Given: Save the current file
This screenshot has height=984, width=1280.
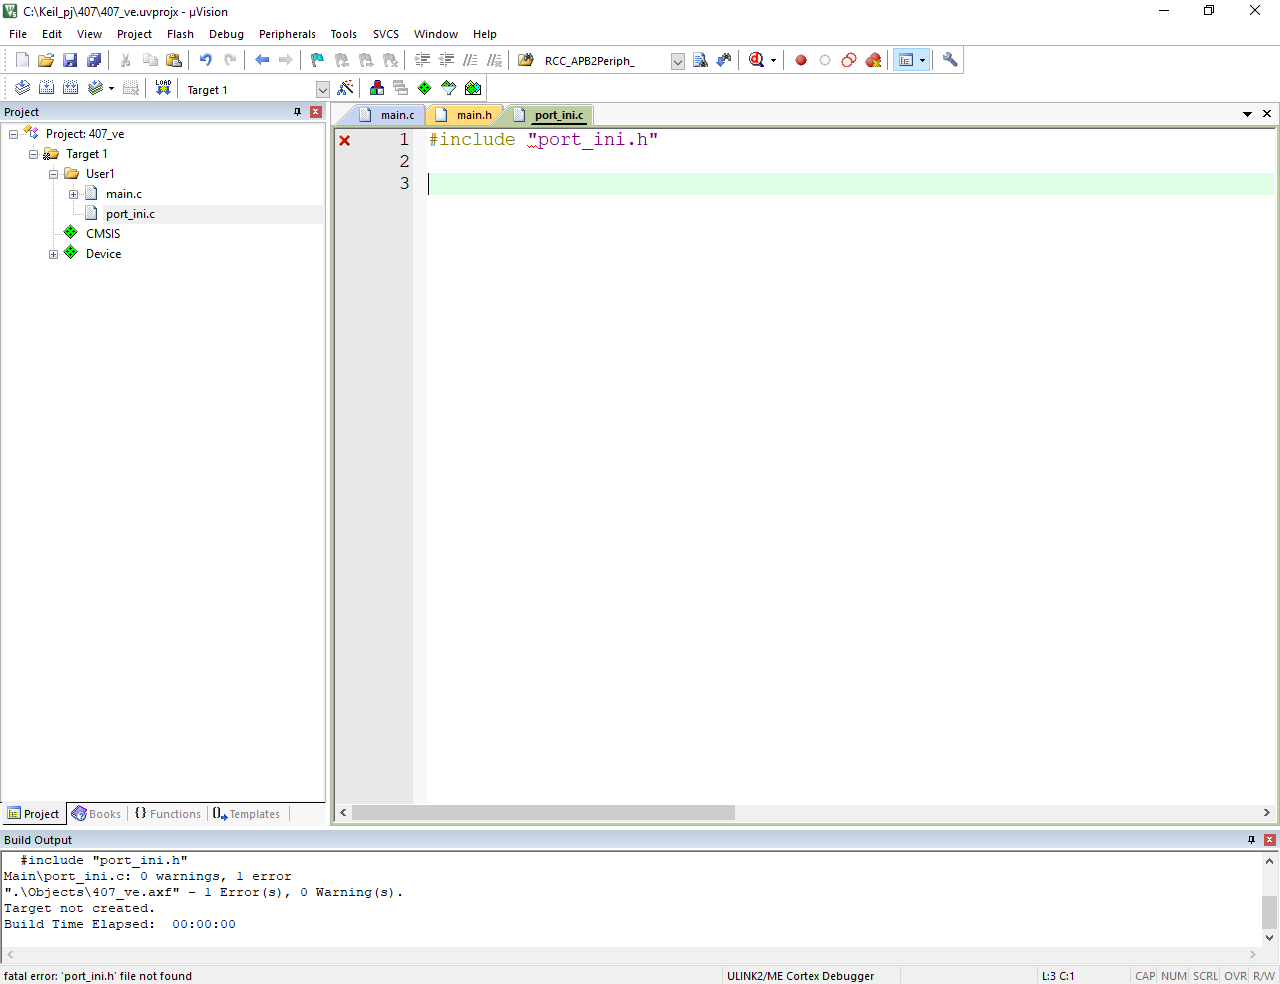Looking at the screenshot, I should point(70,60).
